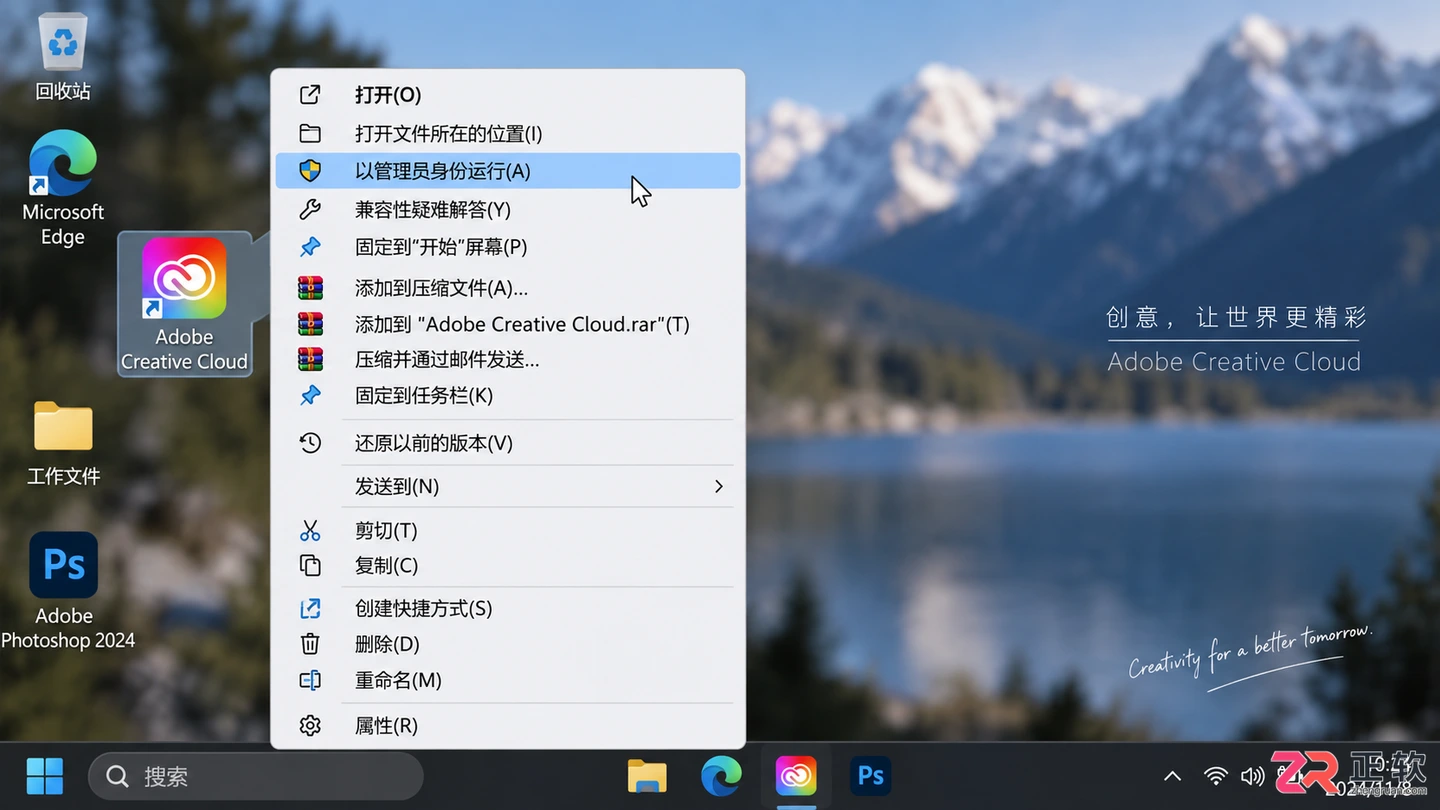The height and width of the screenshot is (810, 1440).
Task: Open the Recycle Bin desktop icon
Action: point(63,57)
